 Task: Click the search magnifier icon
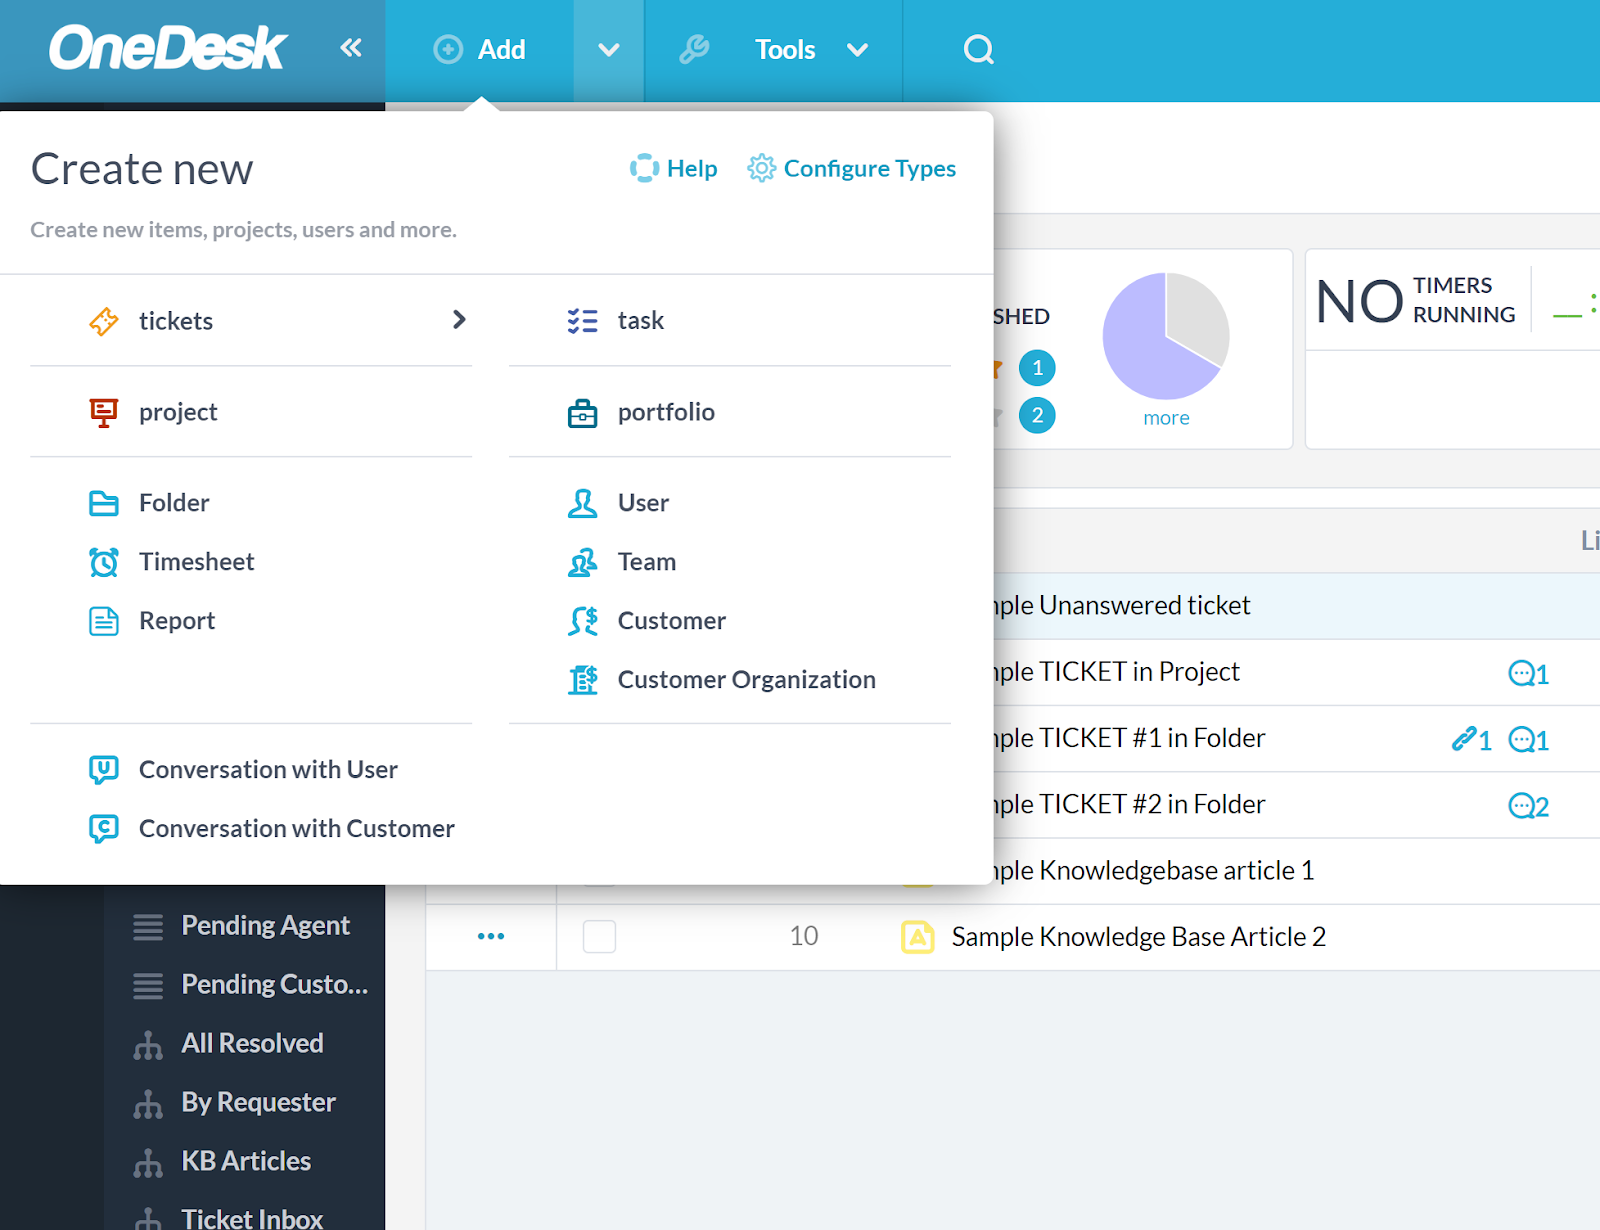coord(978,50)
